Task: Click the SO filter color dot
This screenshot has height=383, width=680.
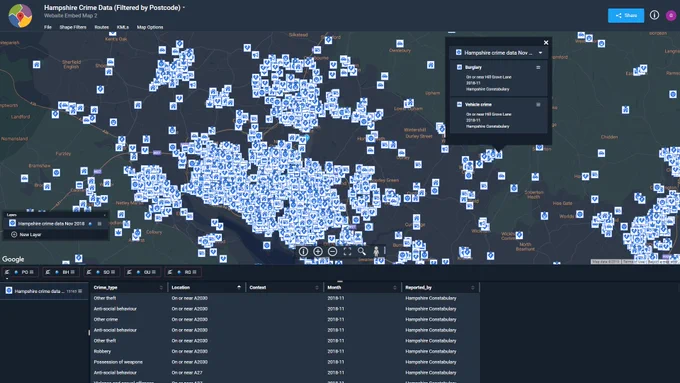Action: click(x=98, y=272)
